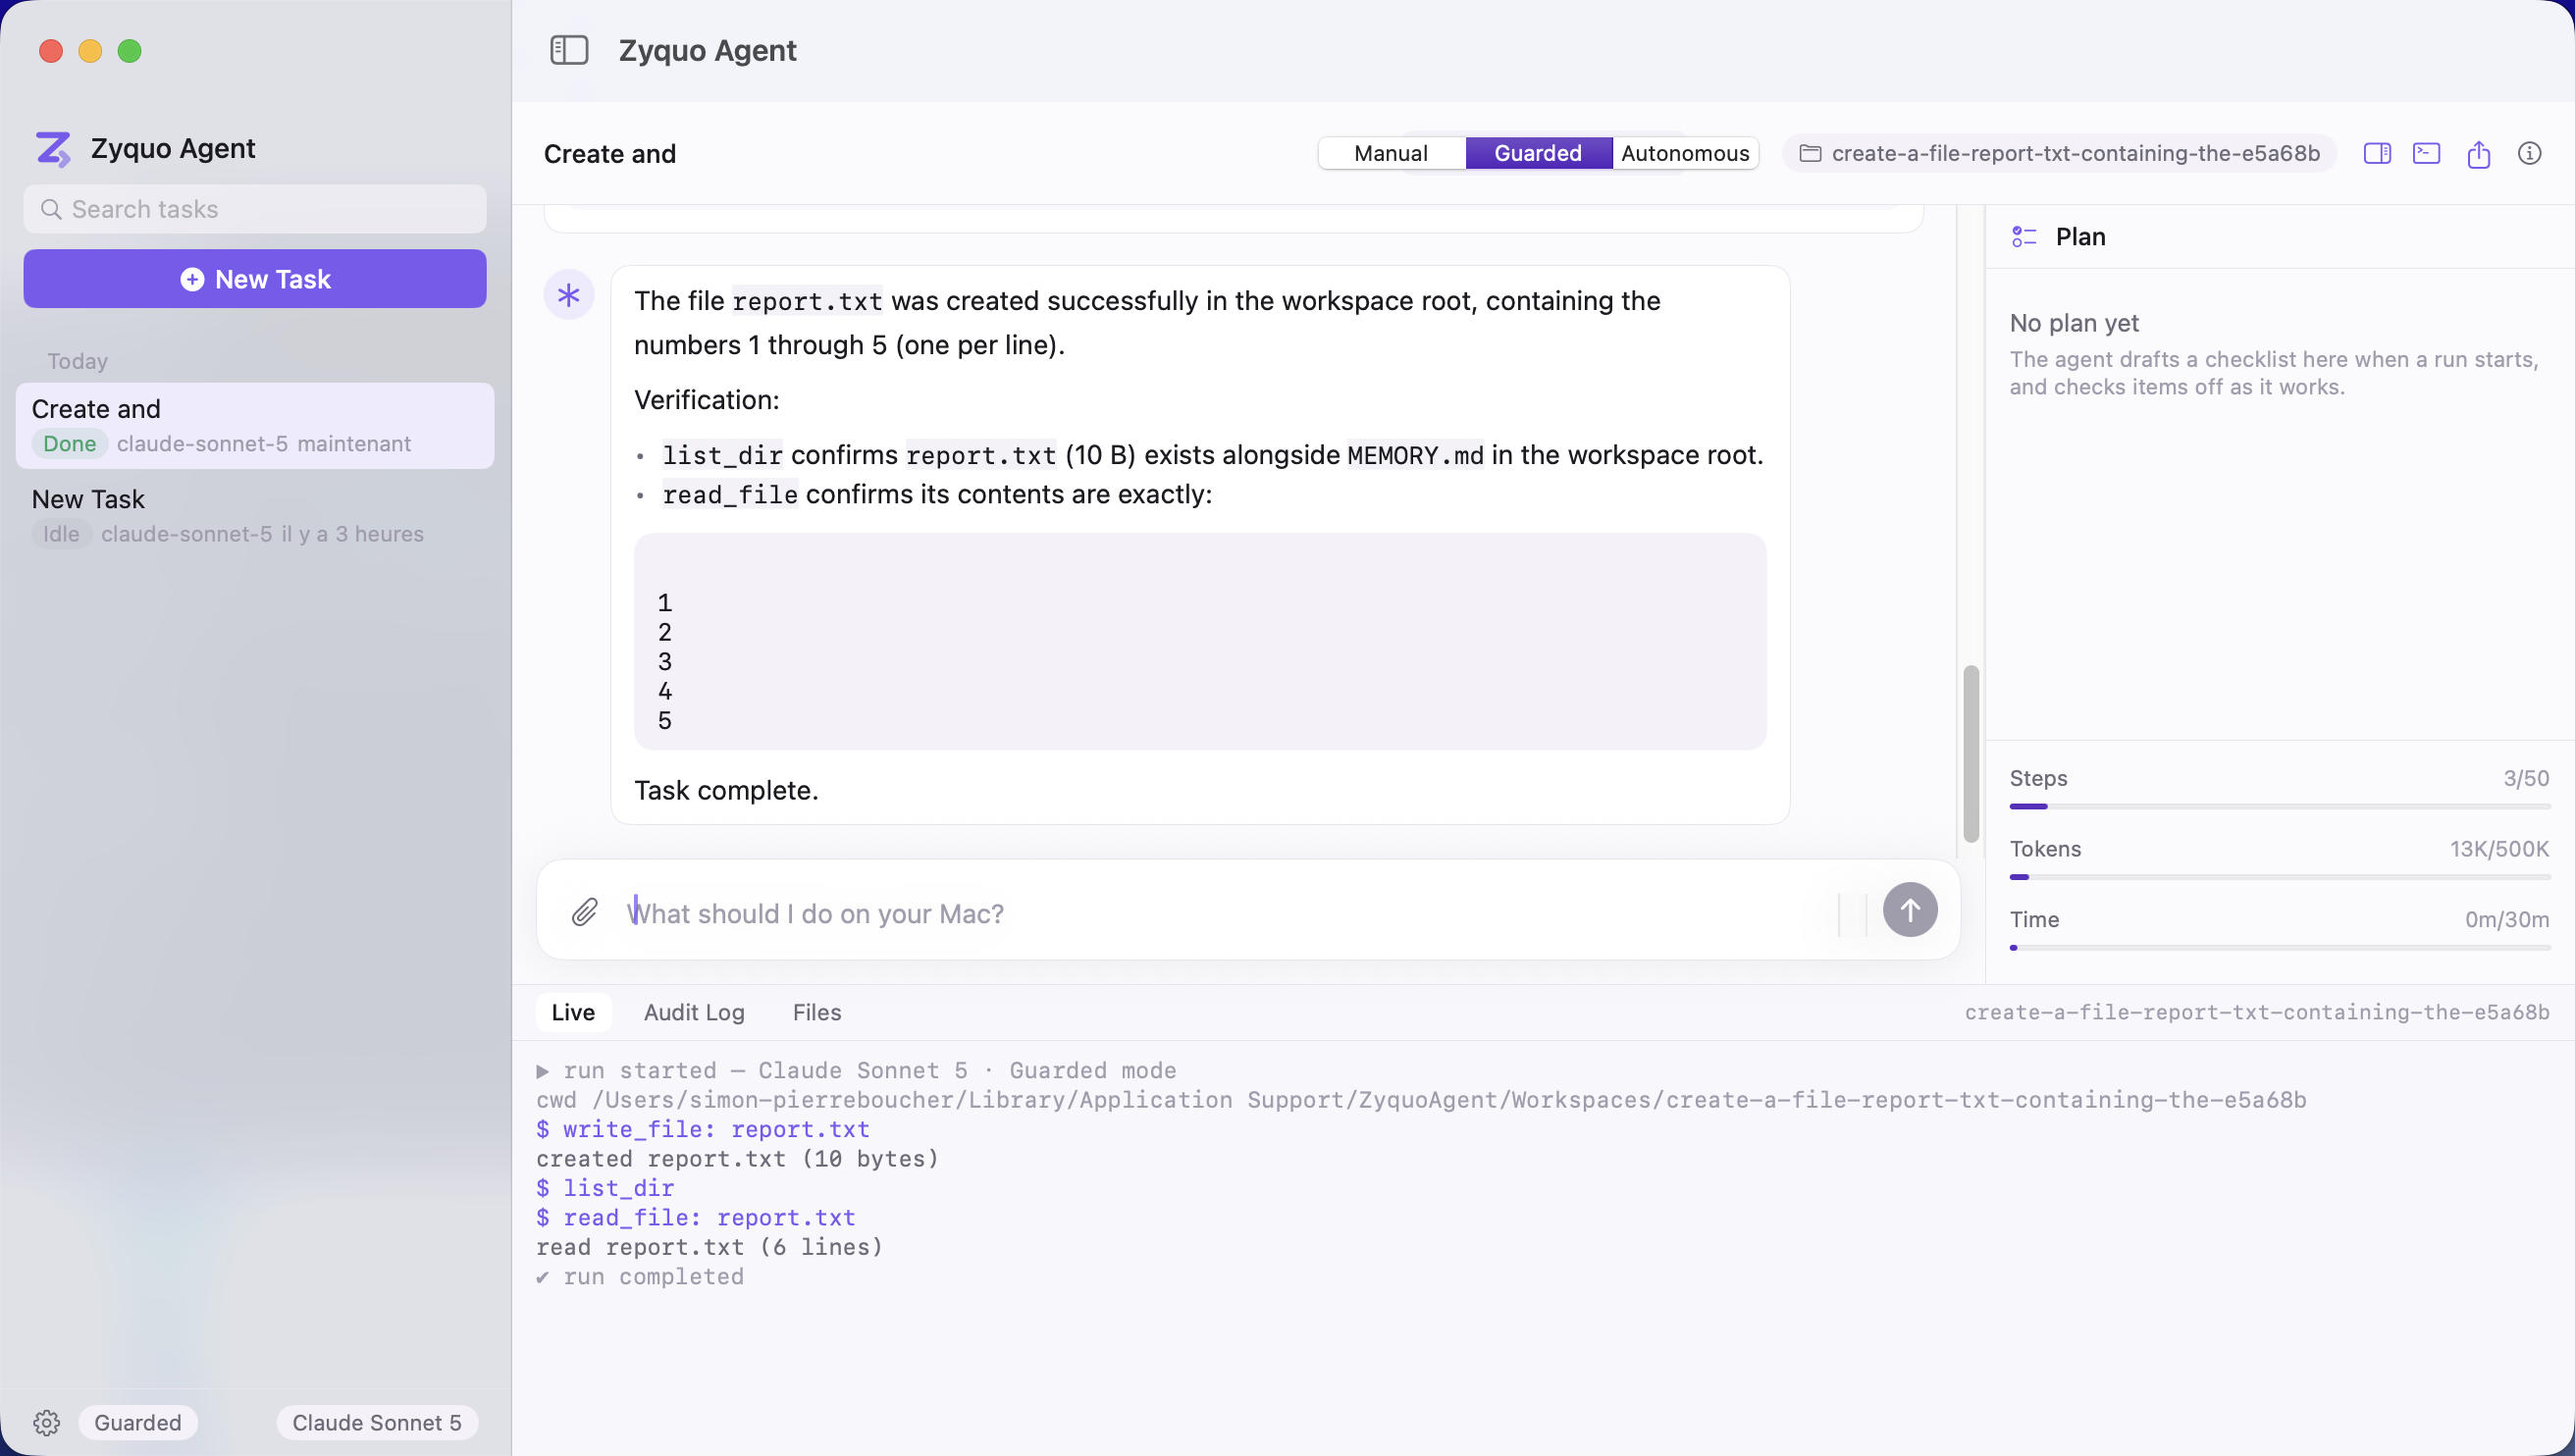
Task: Click the '13K/500K' tokens value
Action: coord(2499,849)
